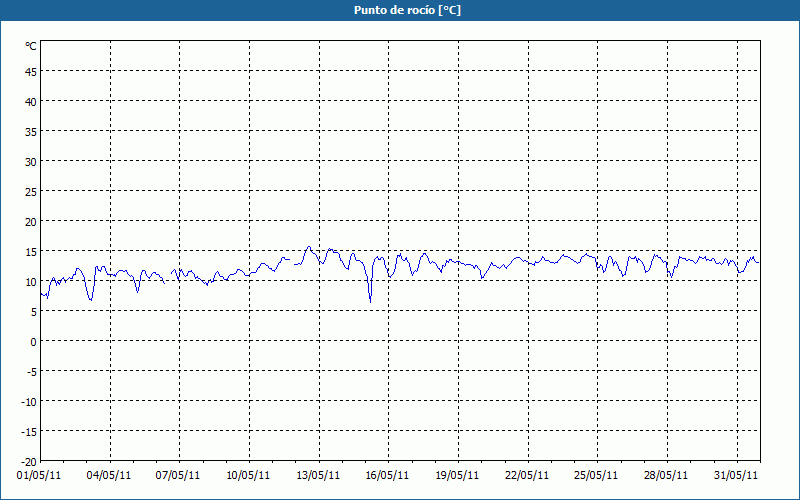The image size is (800, 500).
Task: Click the 13/05/11 date label
Action: 318,476
